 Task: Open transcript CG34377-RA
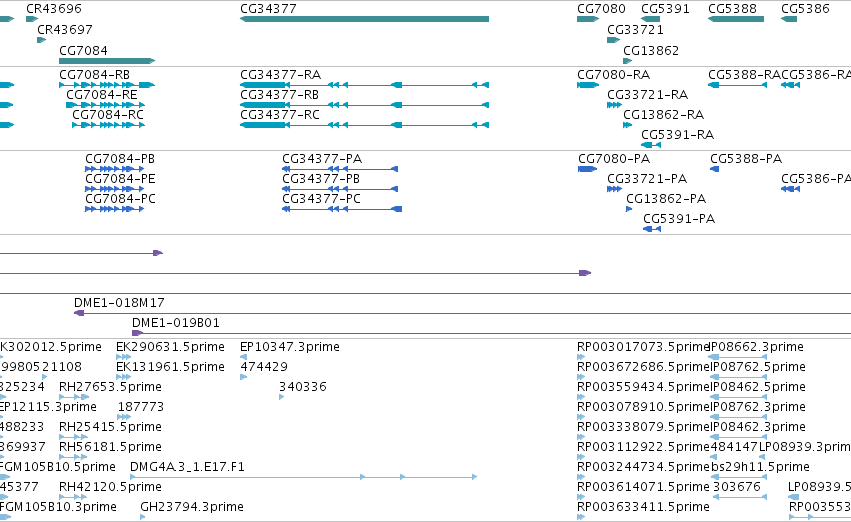point(281,74)
